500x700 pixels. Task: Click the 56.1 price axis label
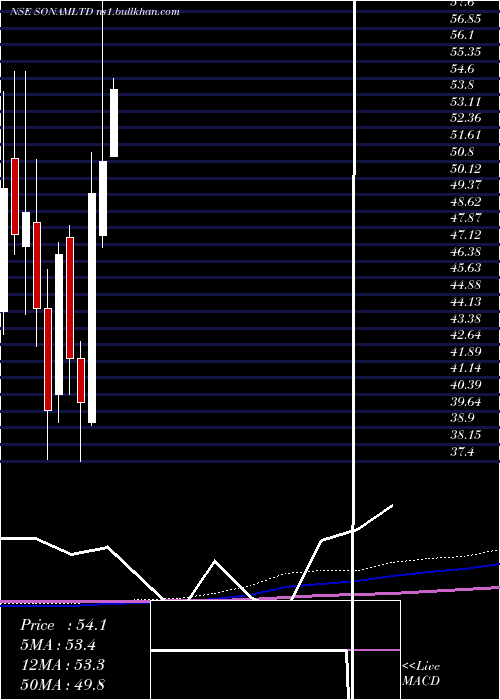coord(462,35)
